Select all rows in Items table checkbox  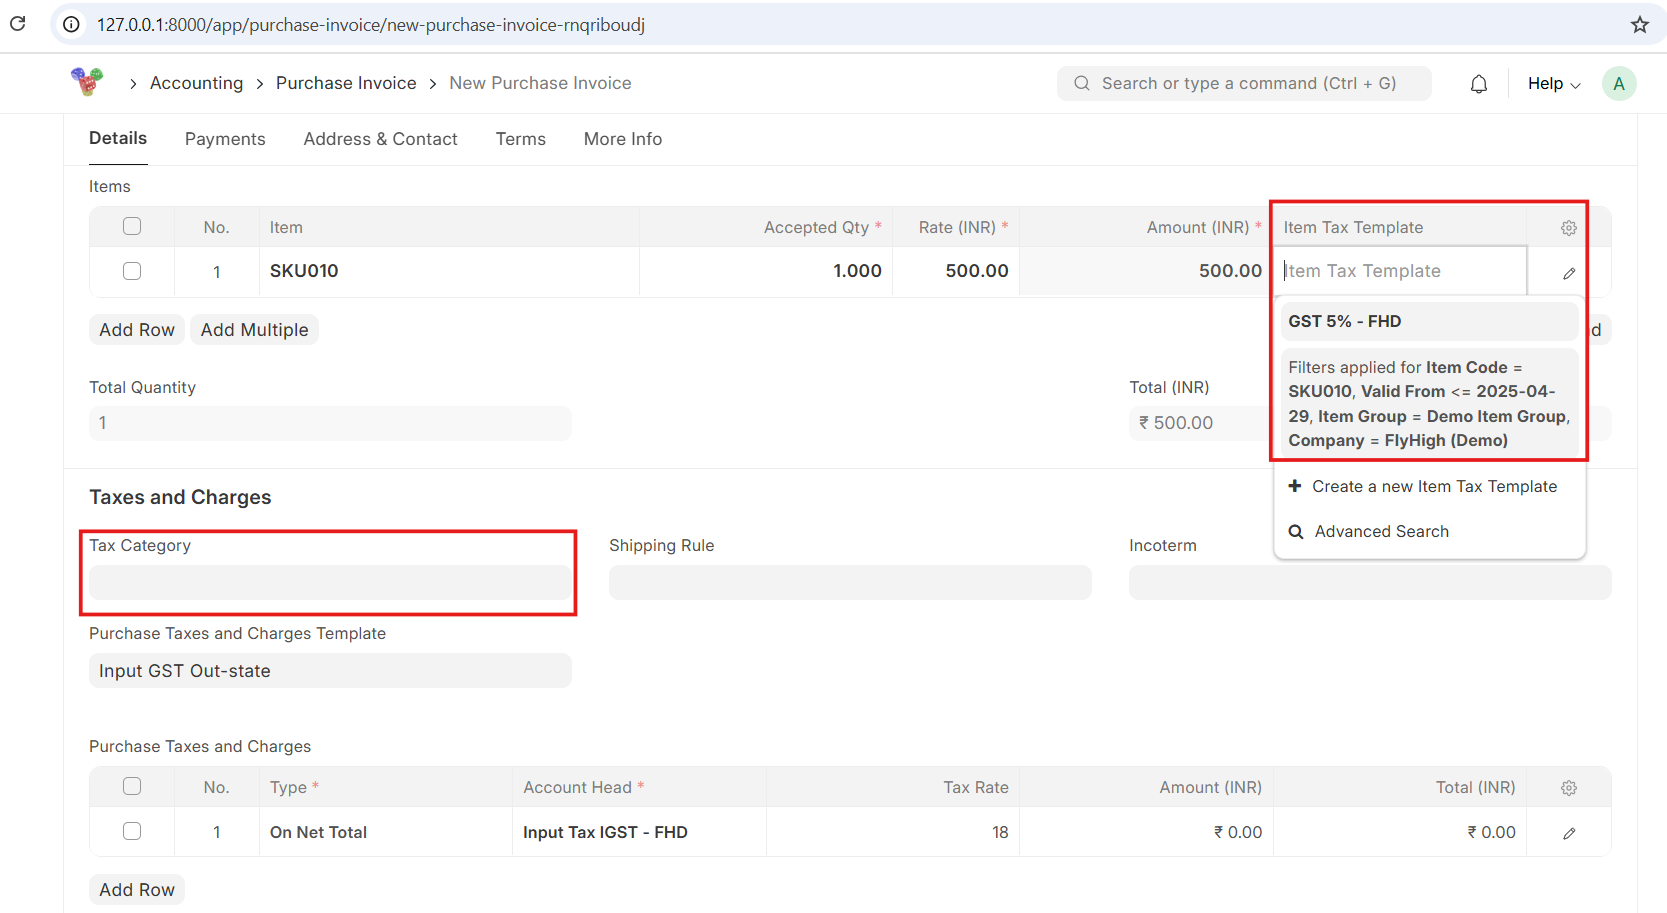[132, 226]
